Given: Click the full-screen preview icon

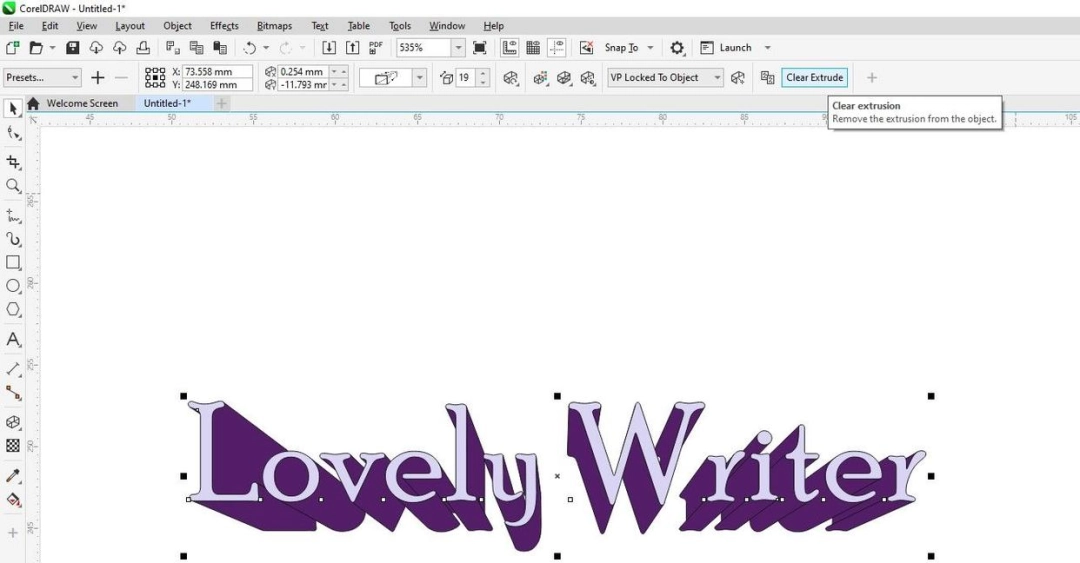Looking at the screenshot, I should [480, 48].
